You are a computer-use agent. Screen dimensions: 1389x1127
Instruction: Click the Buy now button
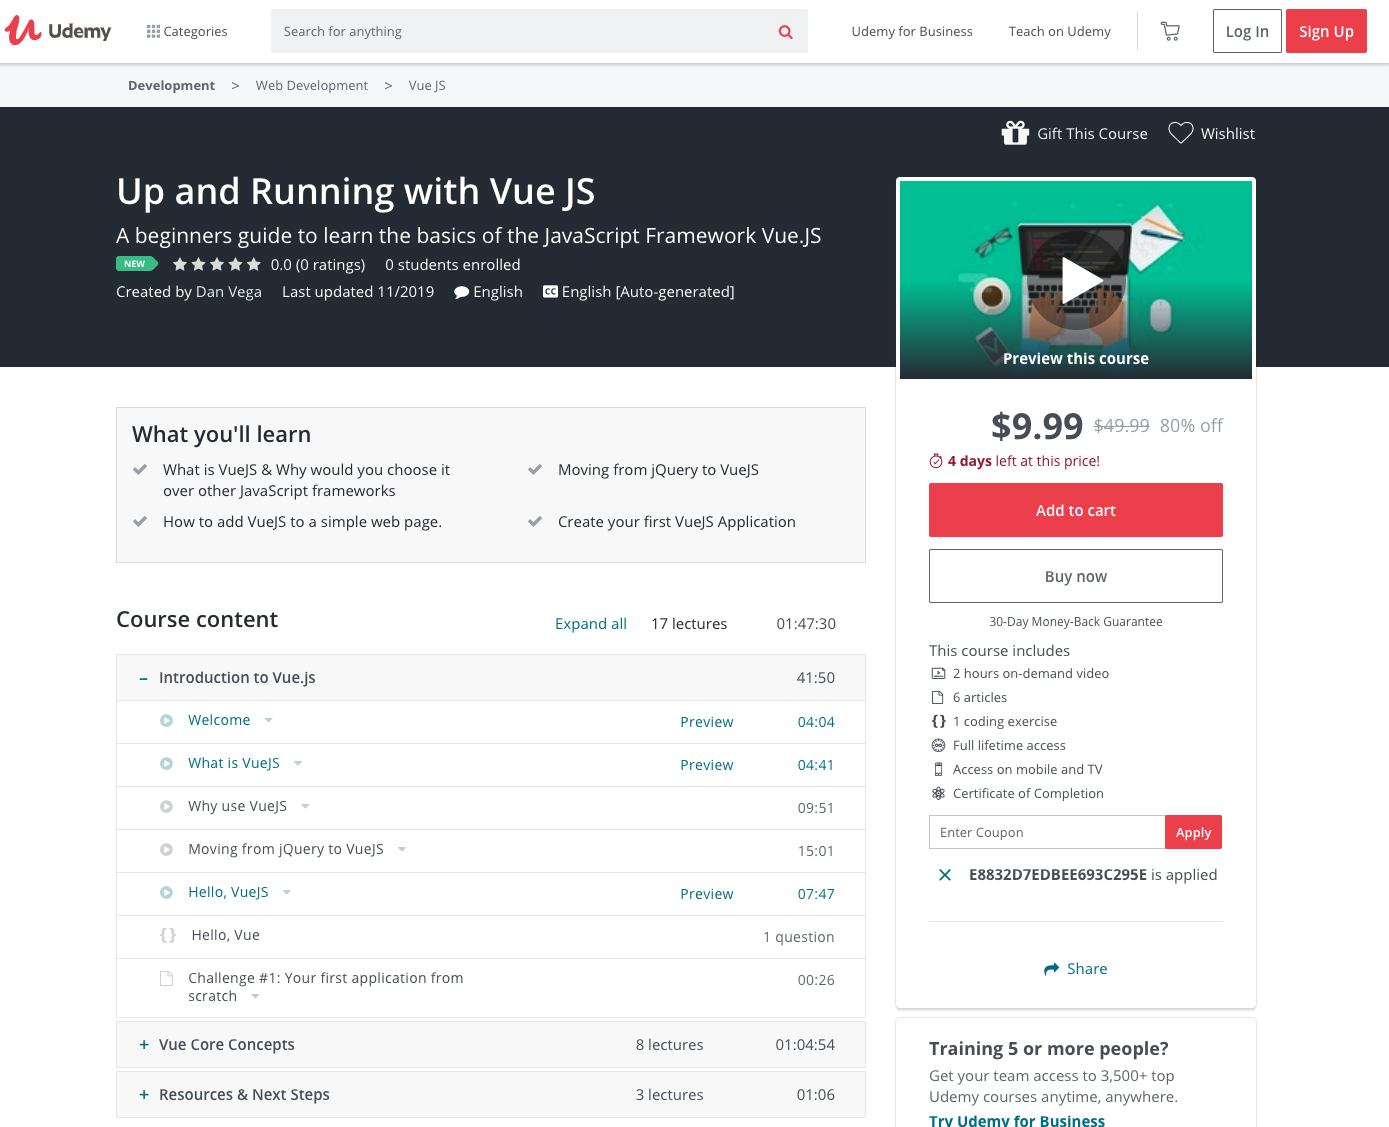pos(1076,576)
